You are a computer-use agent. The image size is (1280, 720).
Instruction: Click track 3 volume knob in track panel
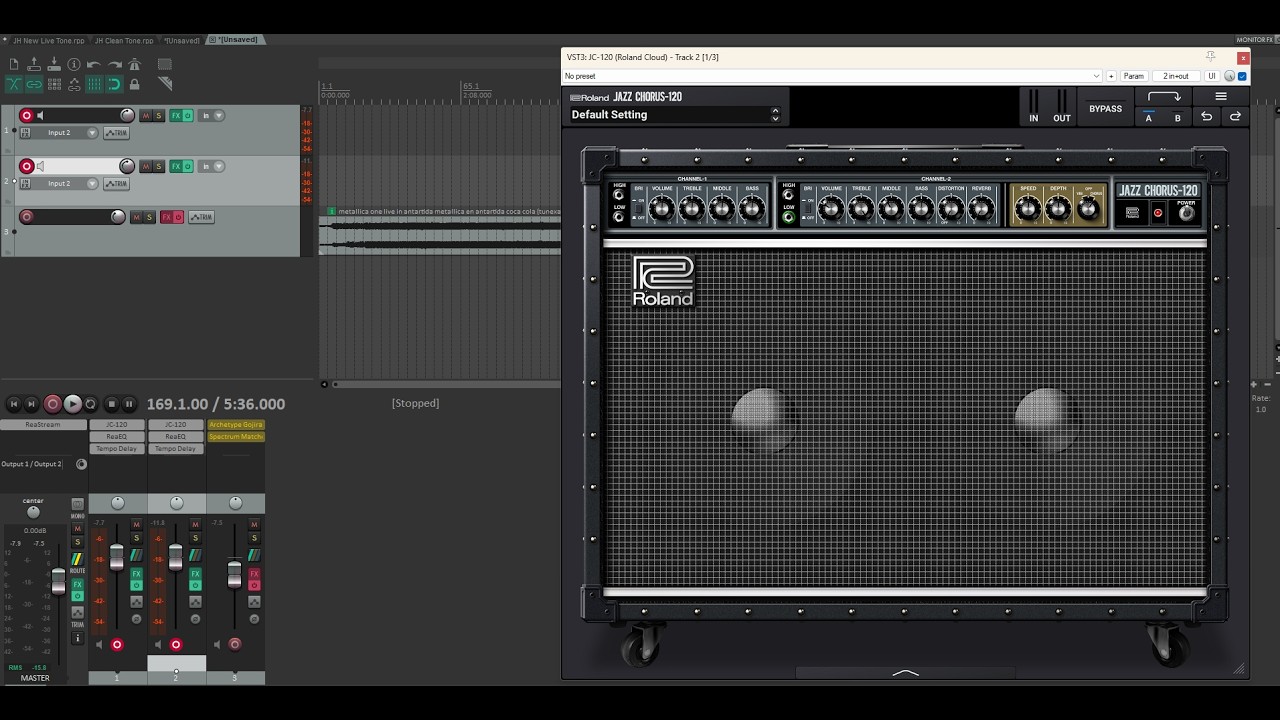(x=118, y=217)
